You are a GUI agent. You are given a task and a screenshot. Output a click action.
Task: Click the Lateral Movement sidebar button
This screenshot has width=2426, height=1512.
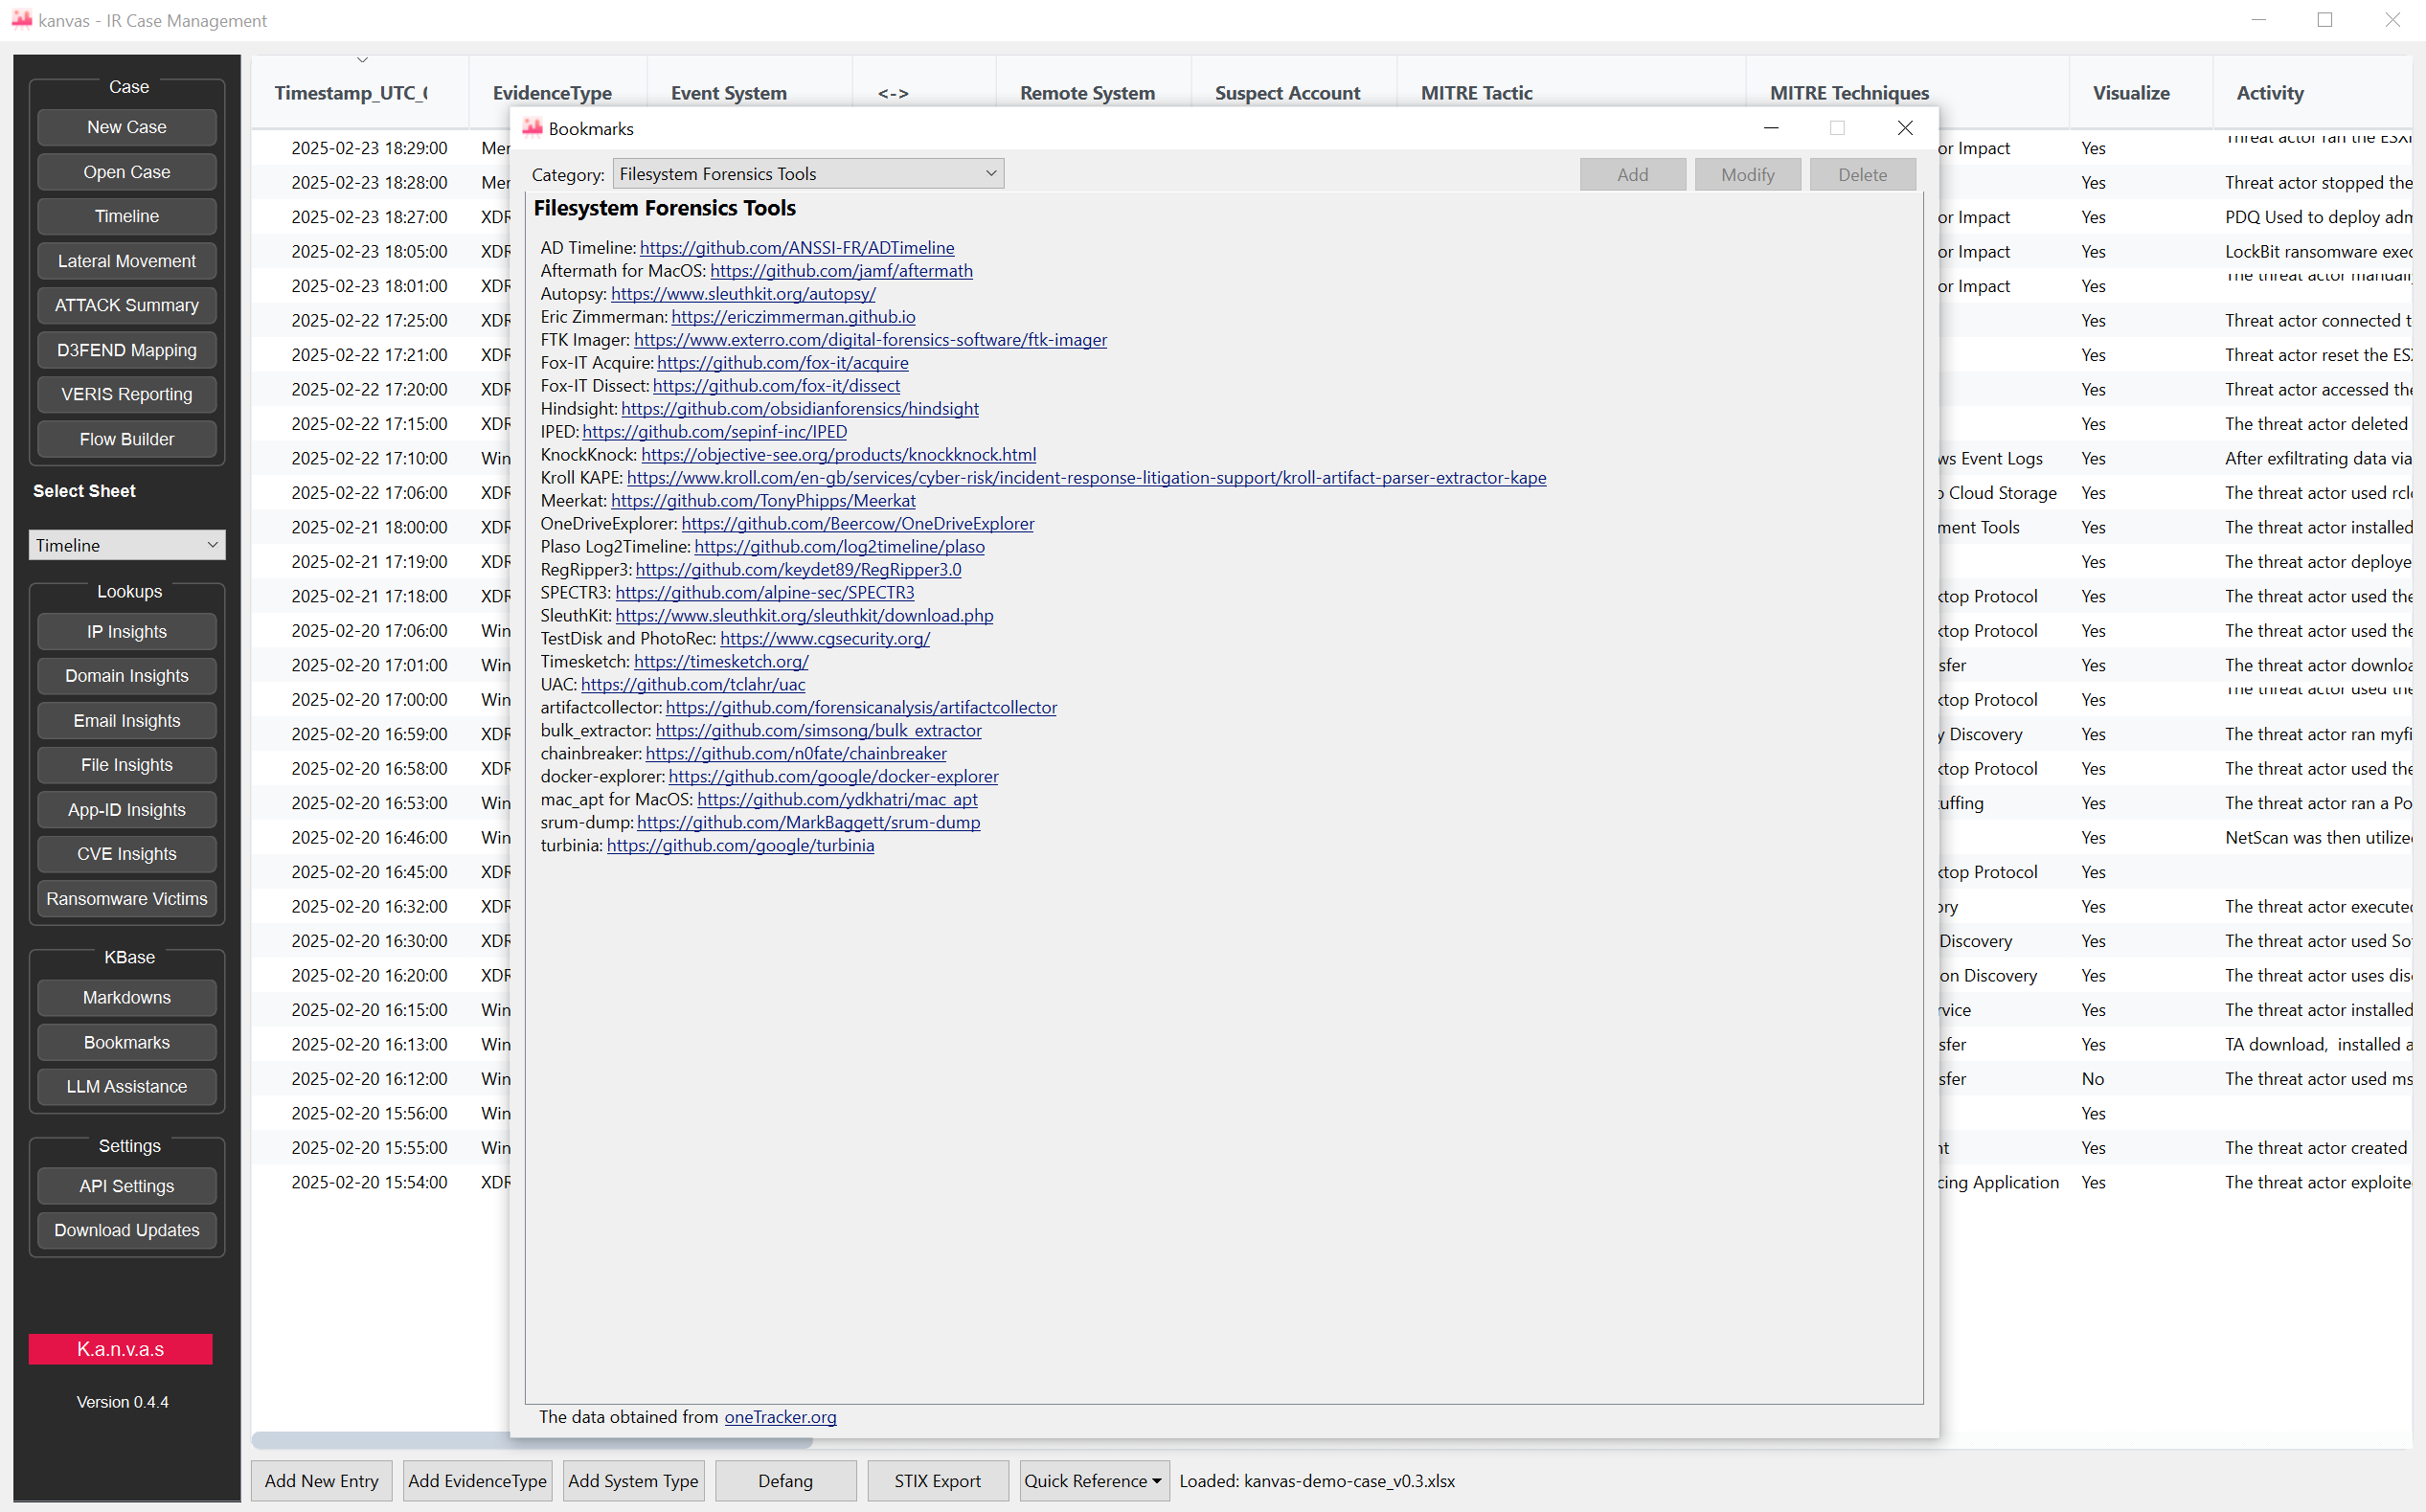pos(127,261)
